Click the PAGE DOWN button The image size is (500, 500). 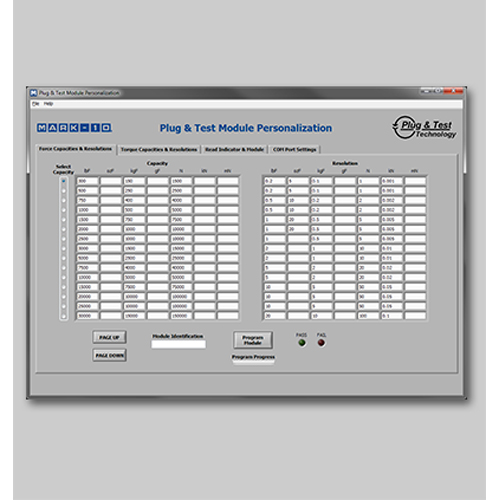click(x=109, y=355)
